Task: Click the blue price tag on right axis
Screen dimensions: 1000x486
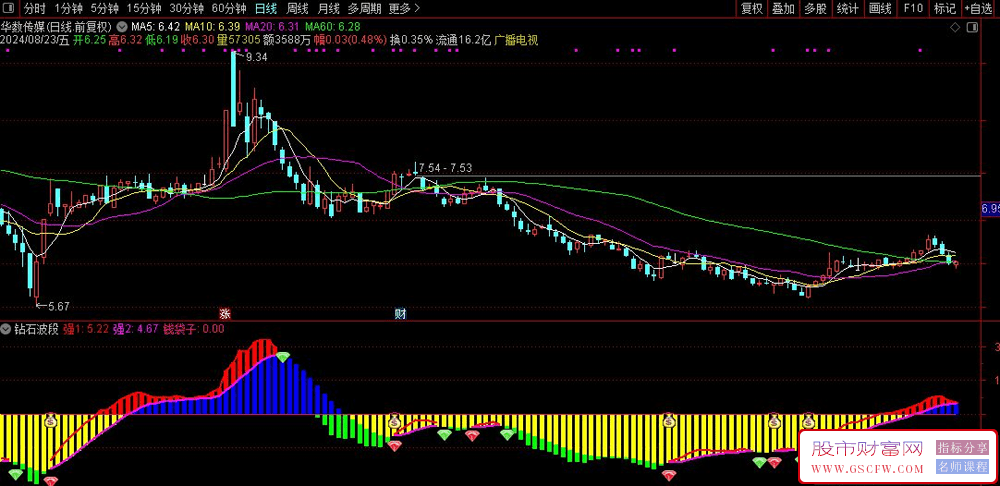Action: [990, 209]
